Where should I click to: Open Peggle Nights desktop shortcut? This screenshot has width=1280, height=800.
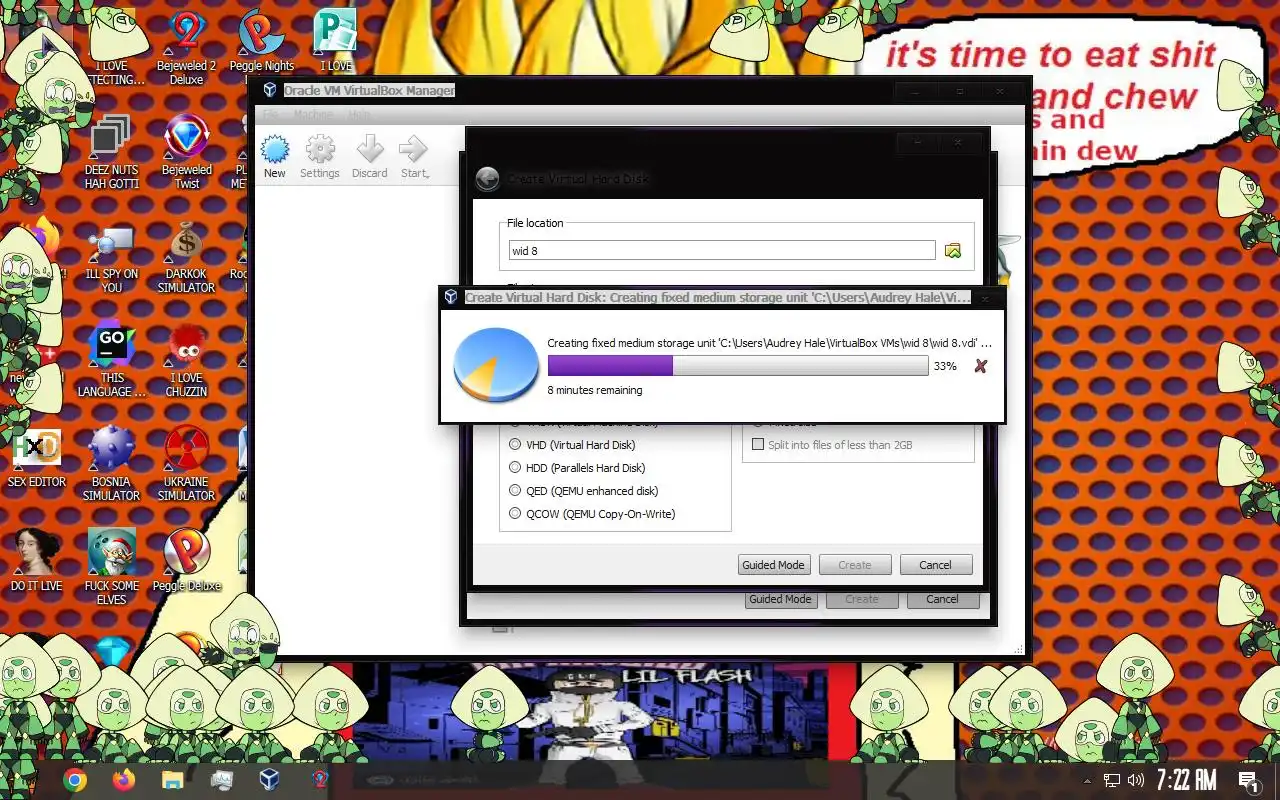[x=262, y=42]
